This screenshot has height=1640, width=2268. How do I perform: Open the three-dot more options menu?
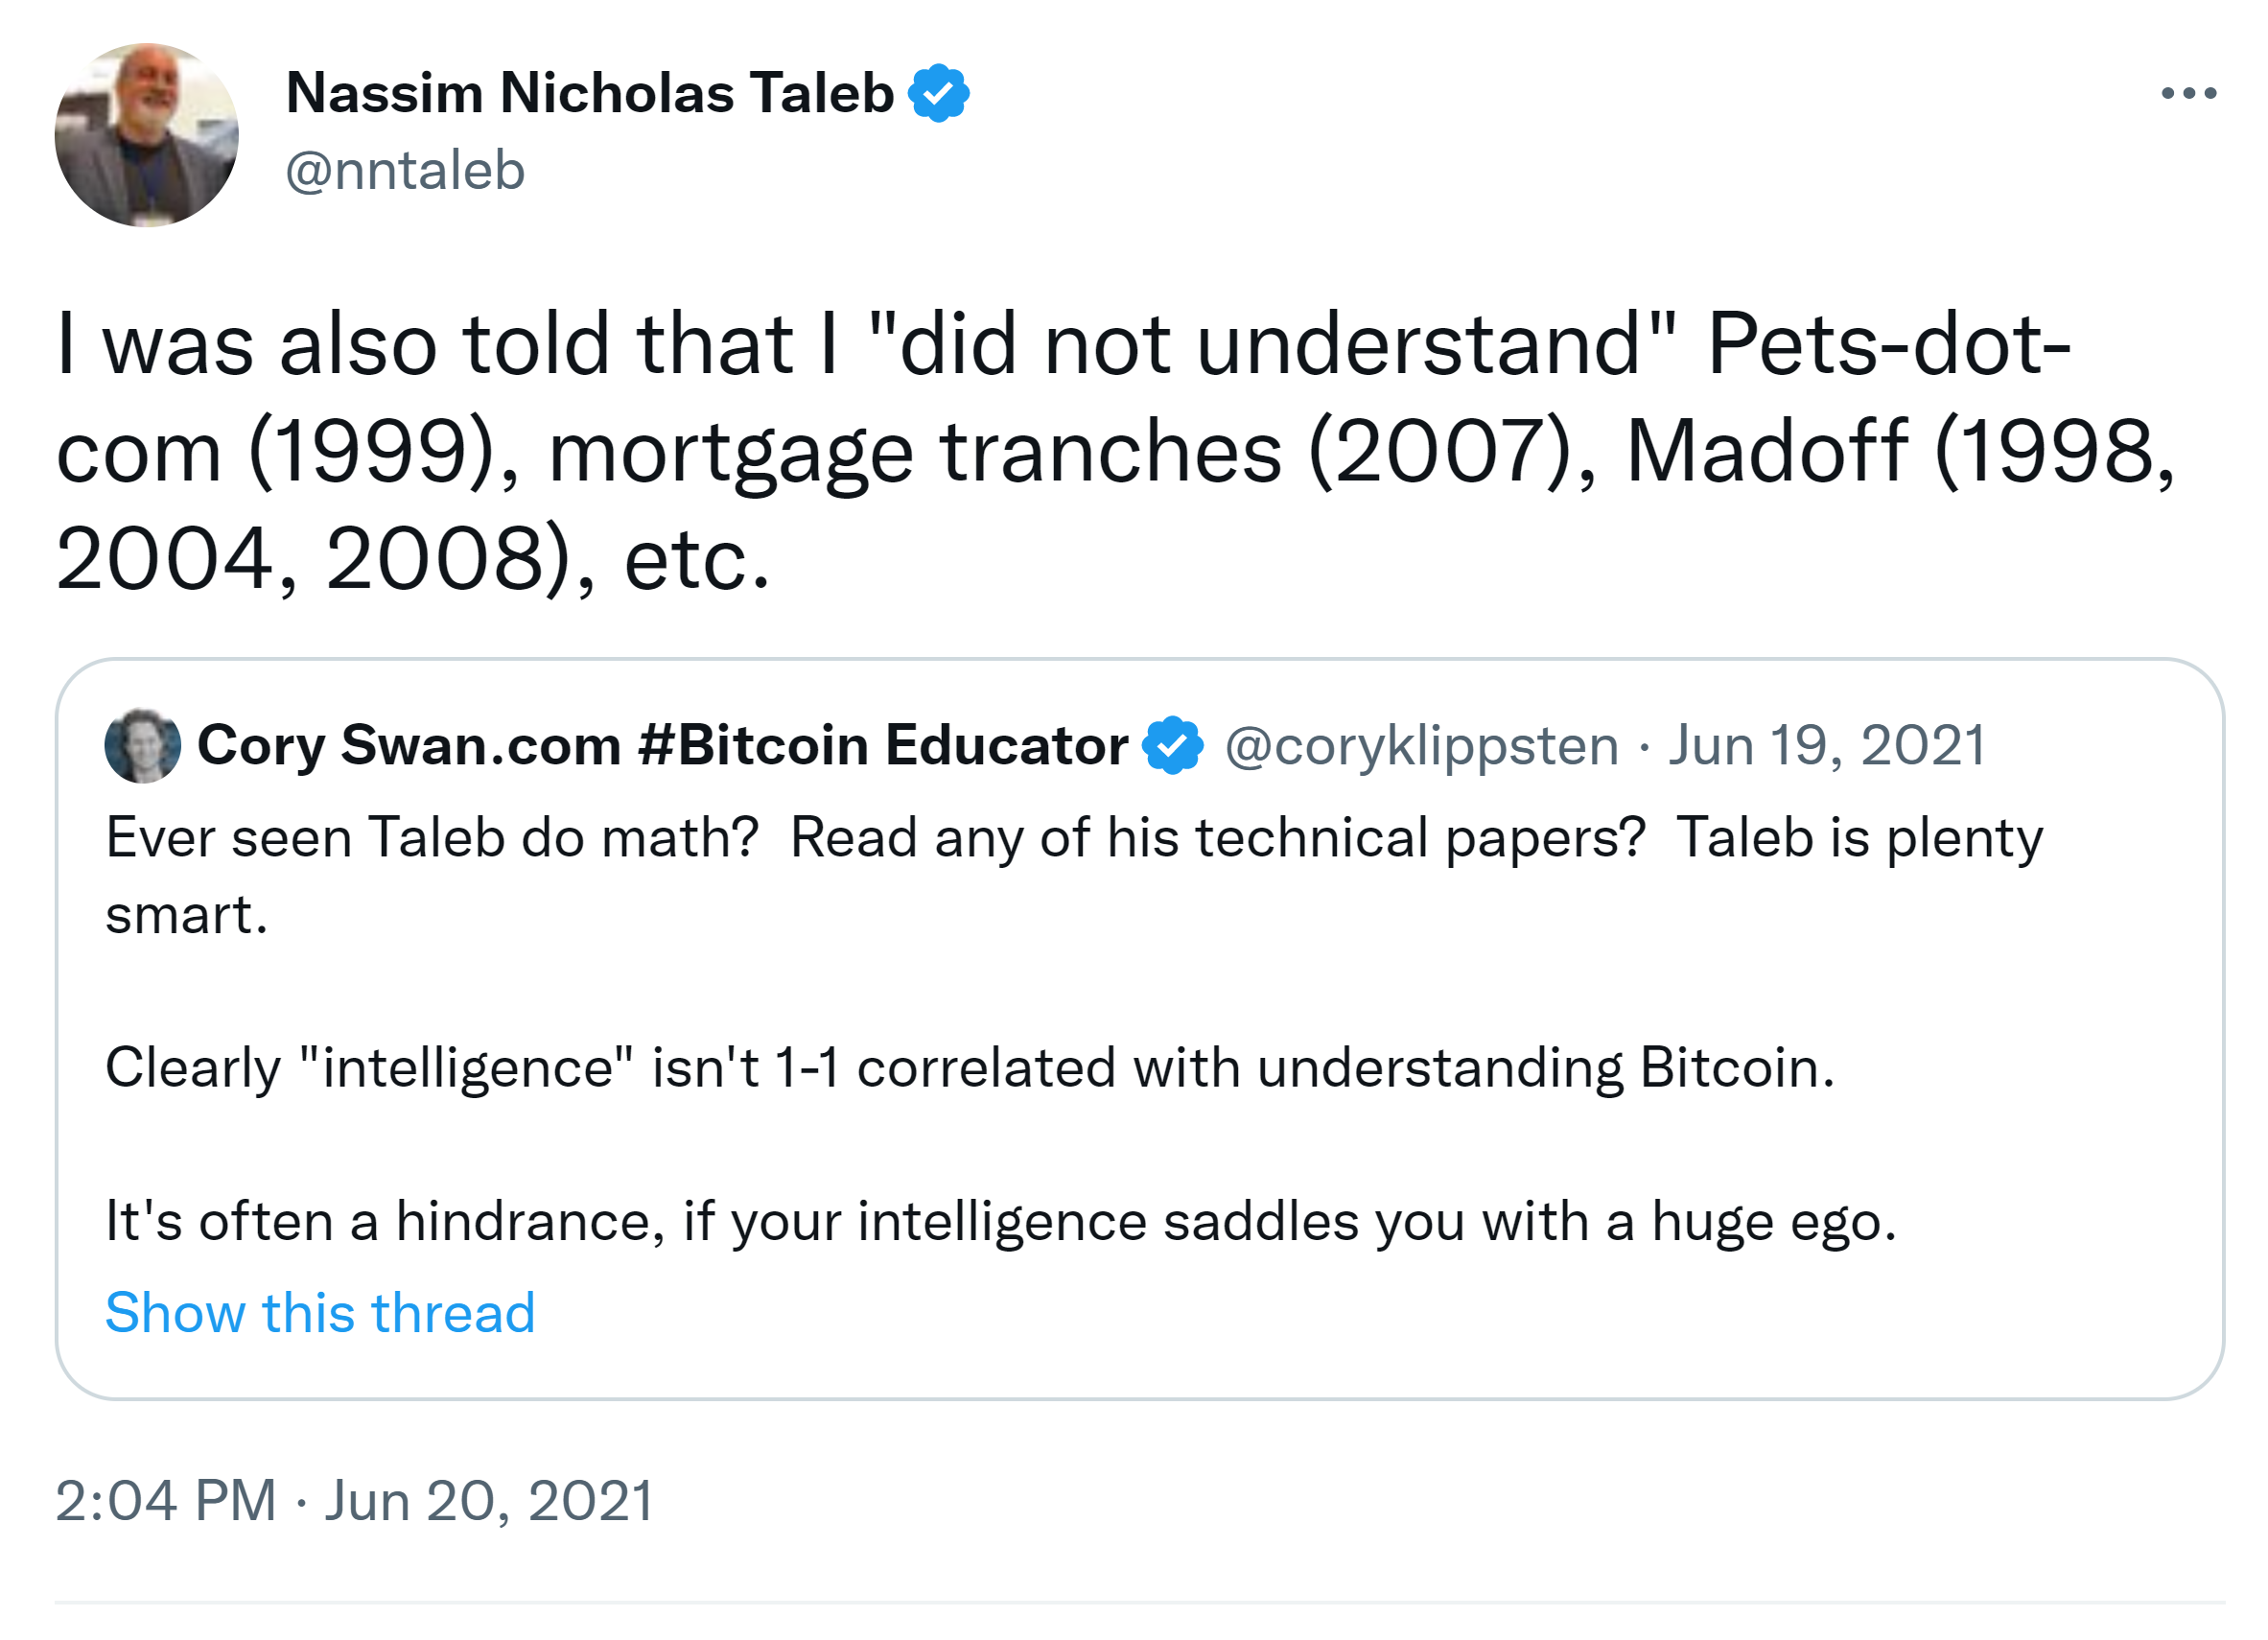[2188, 94]
